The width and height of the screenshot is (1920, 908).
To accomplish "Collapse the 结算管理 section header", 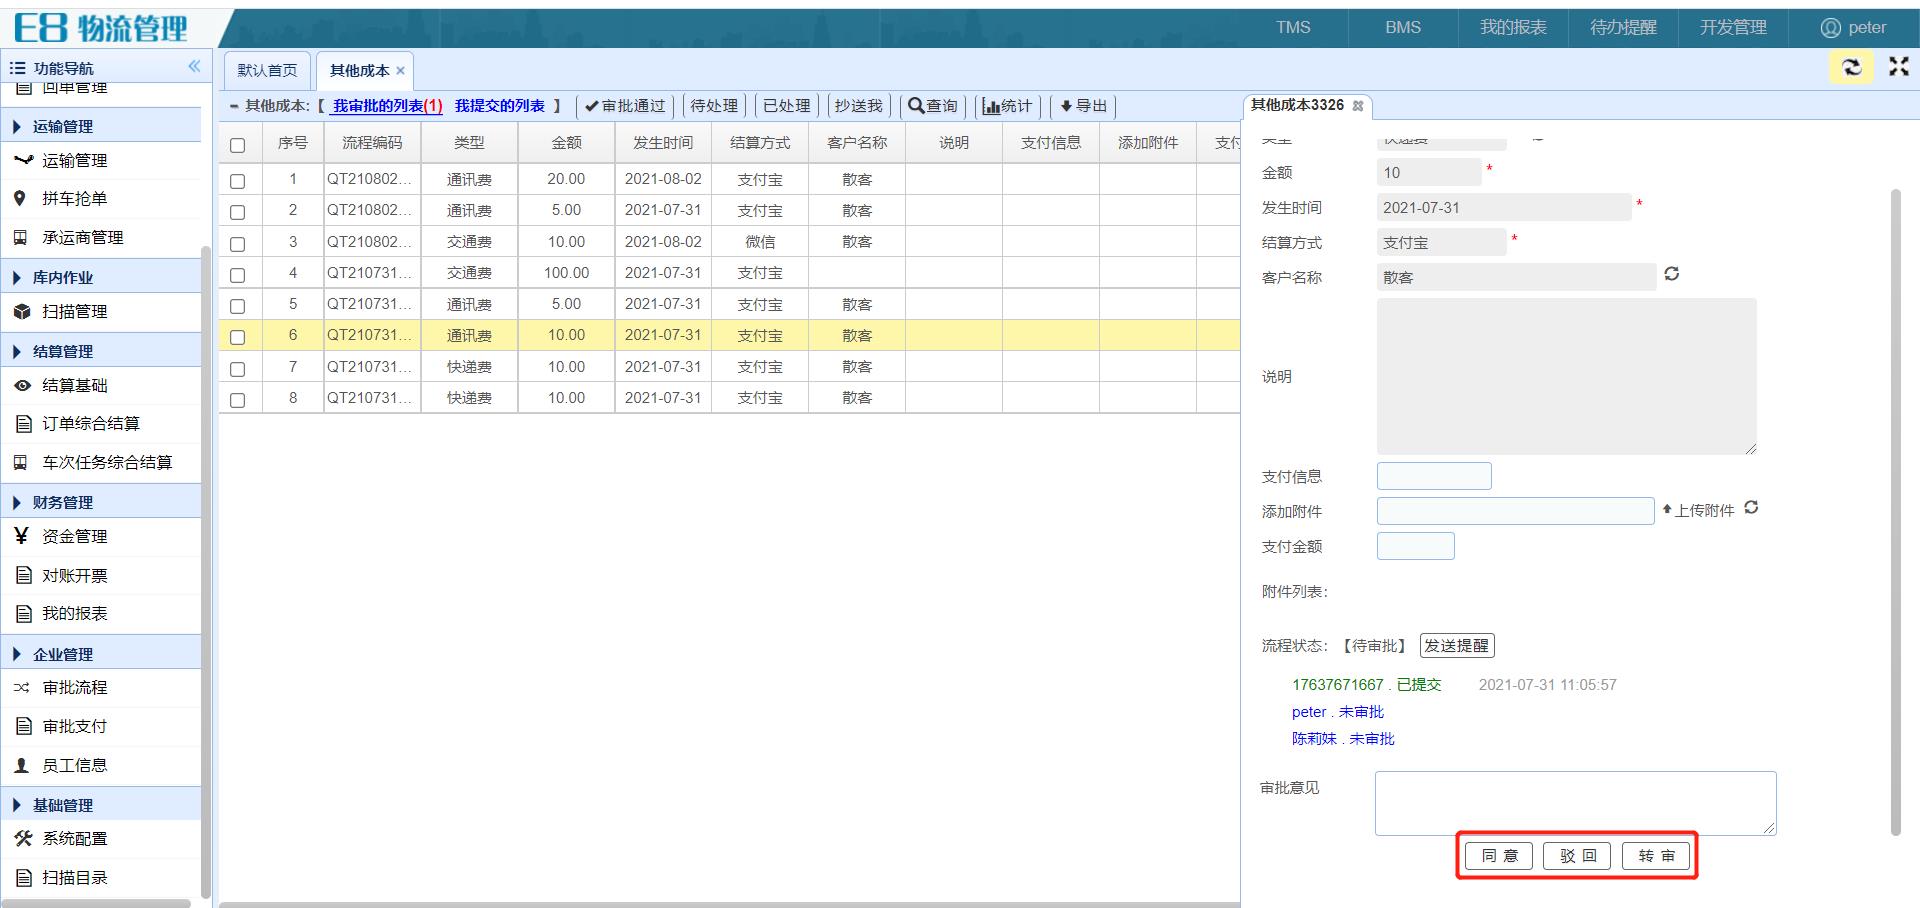I will tap(100, 351).
